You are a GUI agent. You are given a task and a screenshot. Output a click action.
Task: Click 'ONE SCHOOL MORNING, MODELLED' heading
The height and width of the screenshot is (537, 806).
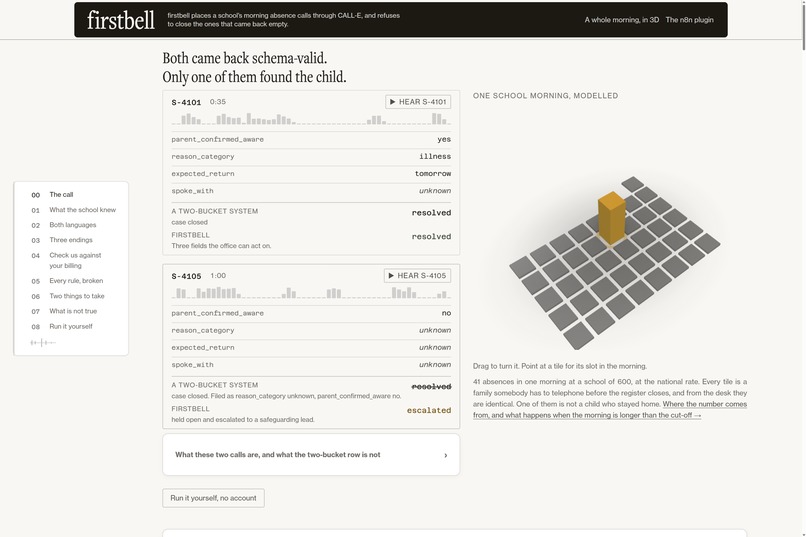[545, 96]
